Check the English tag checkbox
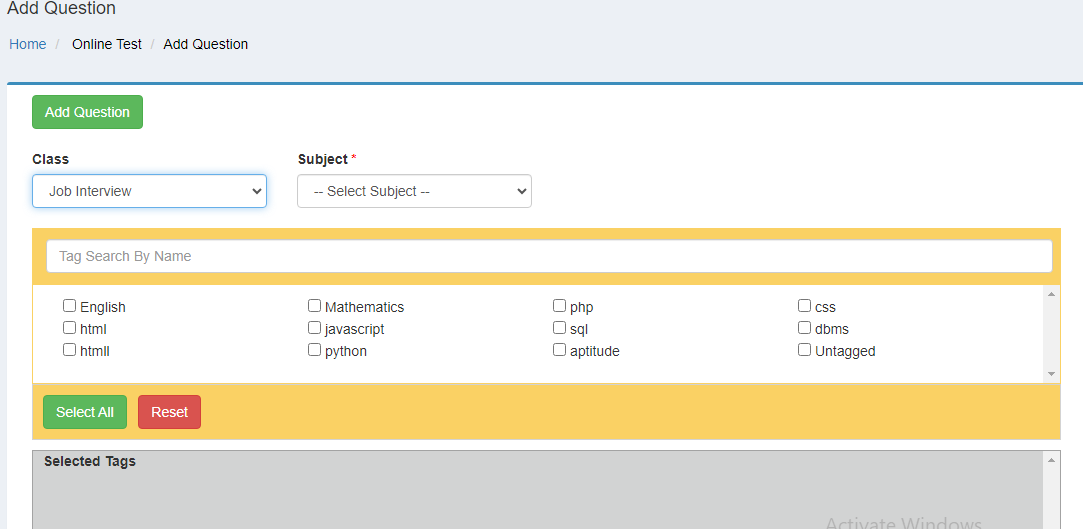This screenshot has width=1083, height=529. coord(70,306)
